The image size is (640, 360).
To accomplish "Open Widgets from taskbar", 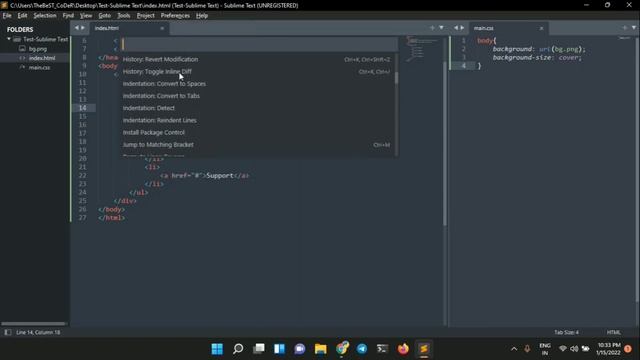I will (279, 349).
